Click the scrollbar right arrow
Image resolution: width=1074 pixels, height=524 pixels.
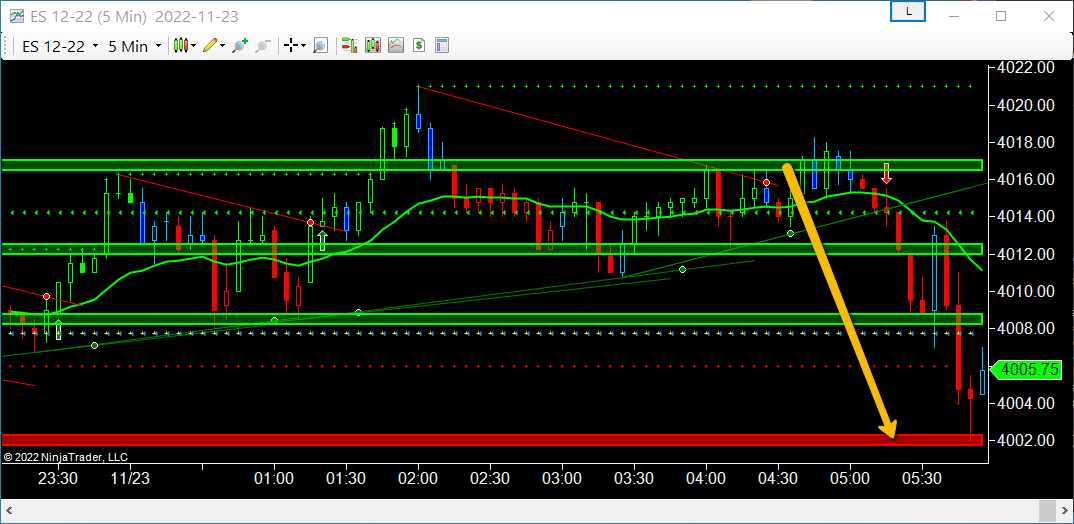(x=1064, y=511)
